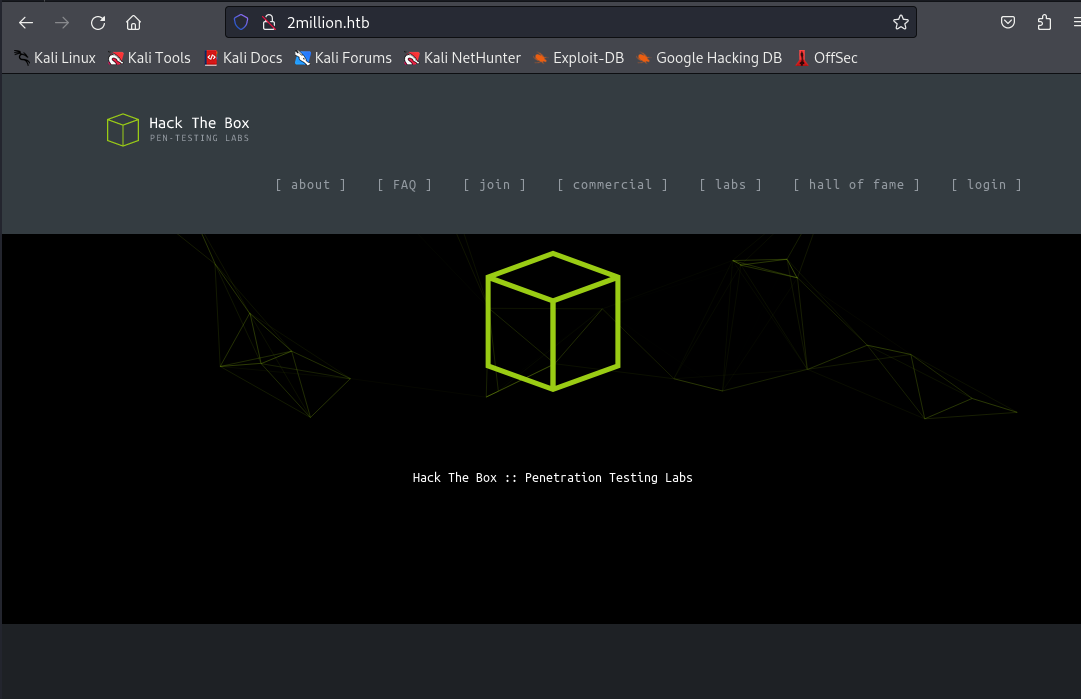This screenshot has width=1081, height=699.
Task: Open the hall of fame page
Action: [x=856, y=185]
